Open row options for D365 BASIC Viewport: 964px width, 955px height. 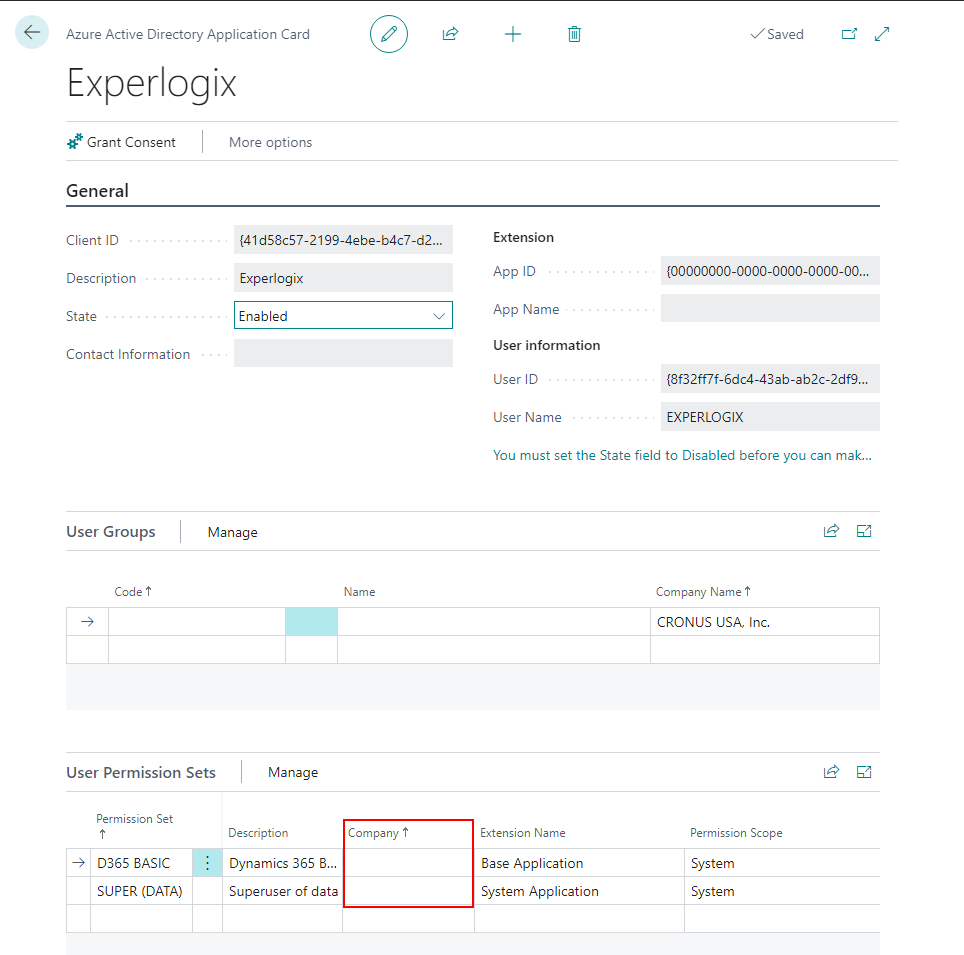coord(207,863)
